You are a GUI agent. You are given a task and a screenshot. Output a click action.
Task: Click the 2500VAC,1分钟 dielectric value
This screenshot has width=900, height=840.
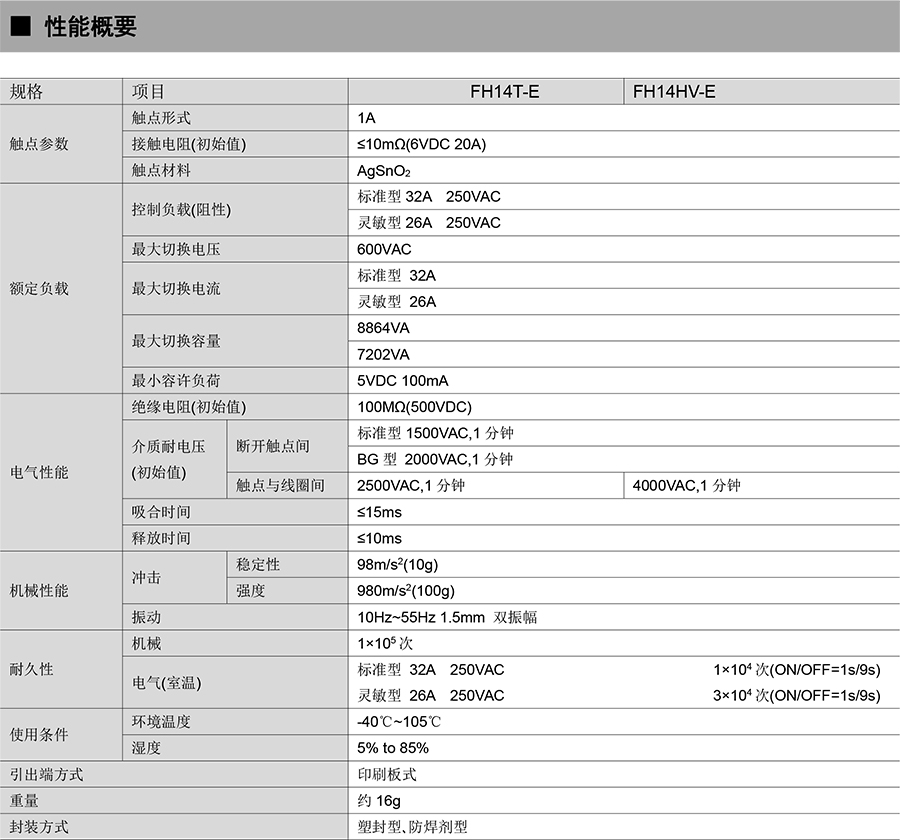(411, 486)
